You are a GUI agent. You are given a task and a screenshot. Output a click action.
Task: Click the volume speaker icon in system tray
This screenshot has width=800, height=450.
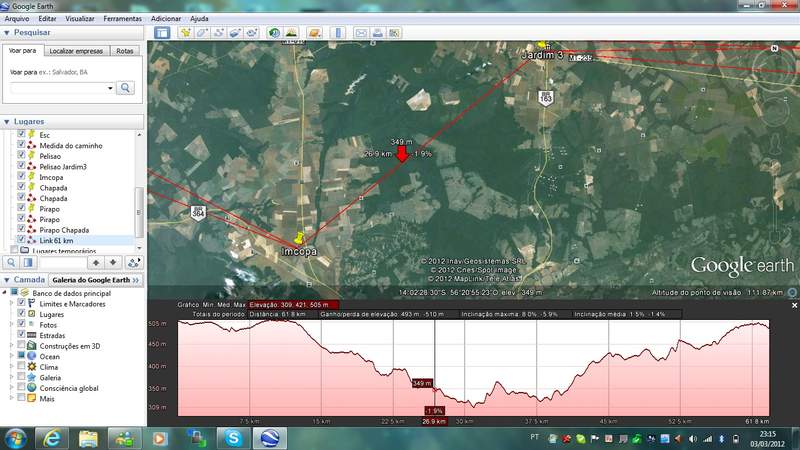coord(693,438)
